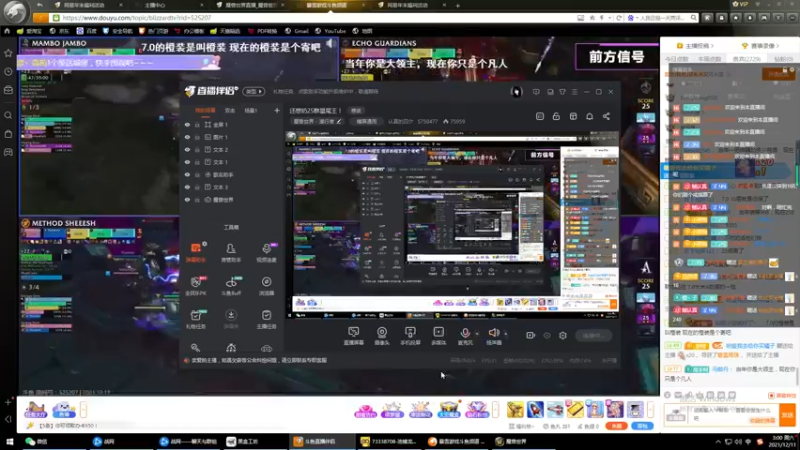
Task: Click the start streaming button
Action: click(593, 335)
